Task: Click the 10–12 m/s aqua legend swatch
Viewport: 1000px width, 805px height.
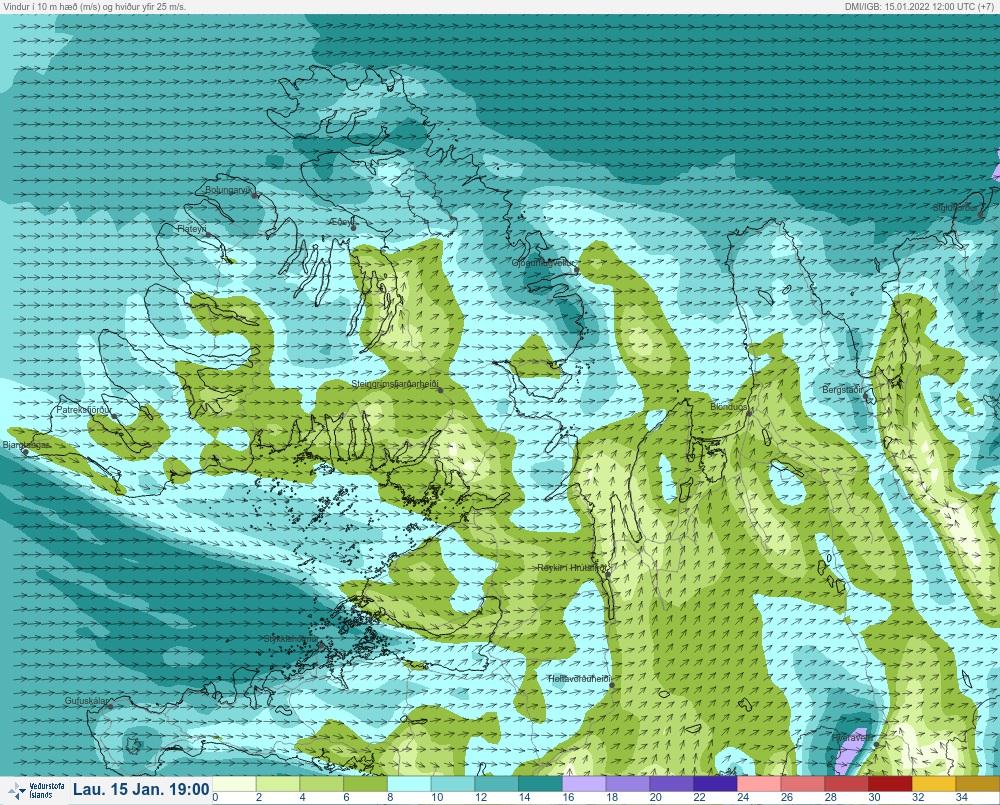Action: (453, 783)
